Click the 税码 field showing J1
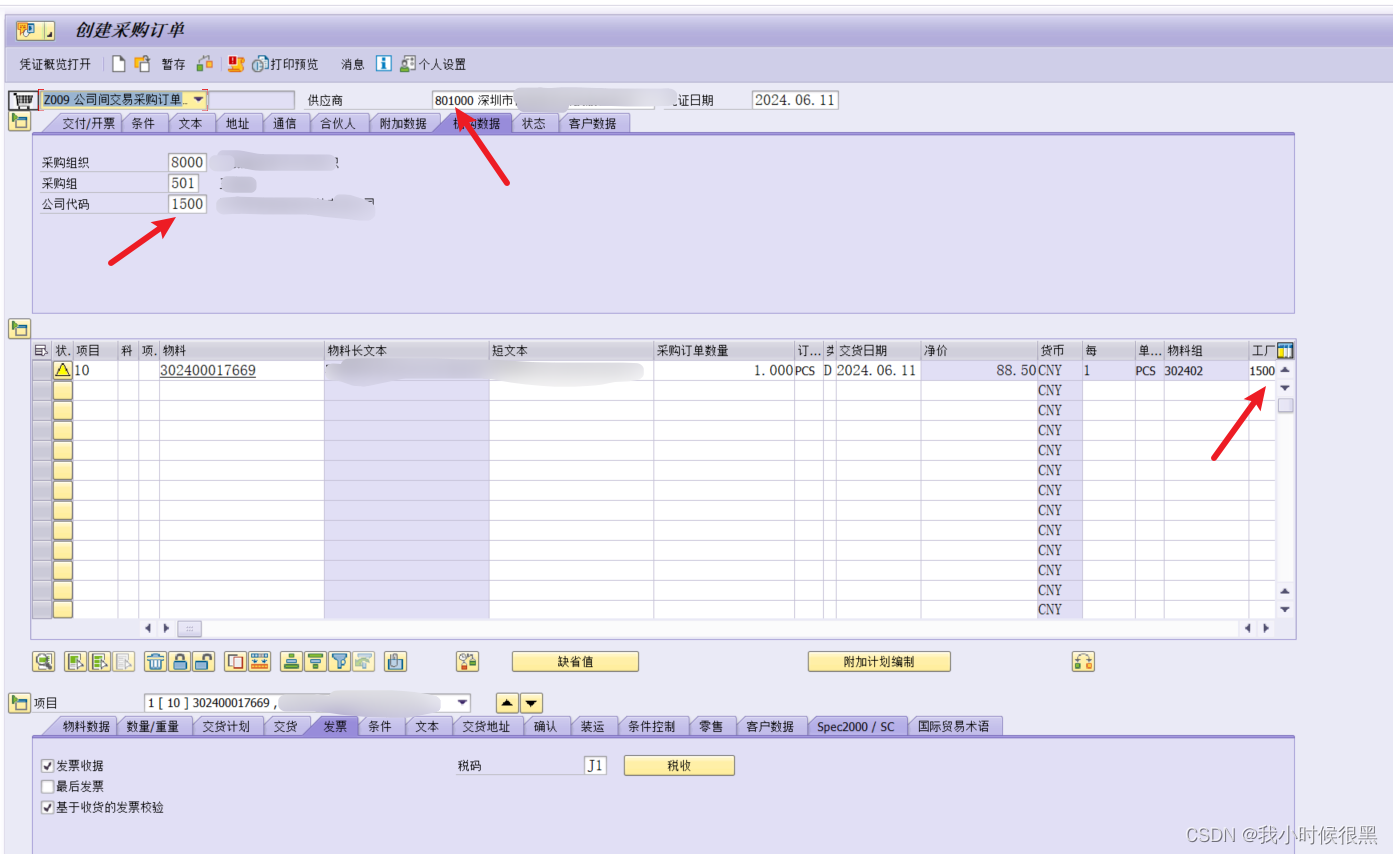 (595, 766)
